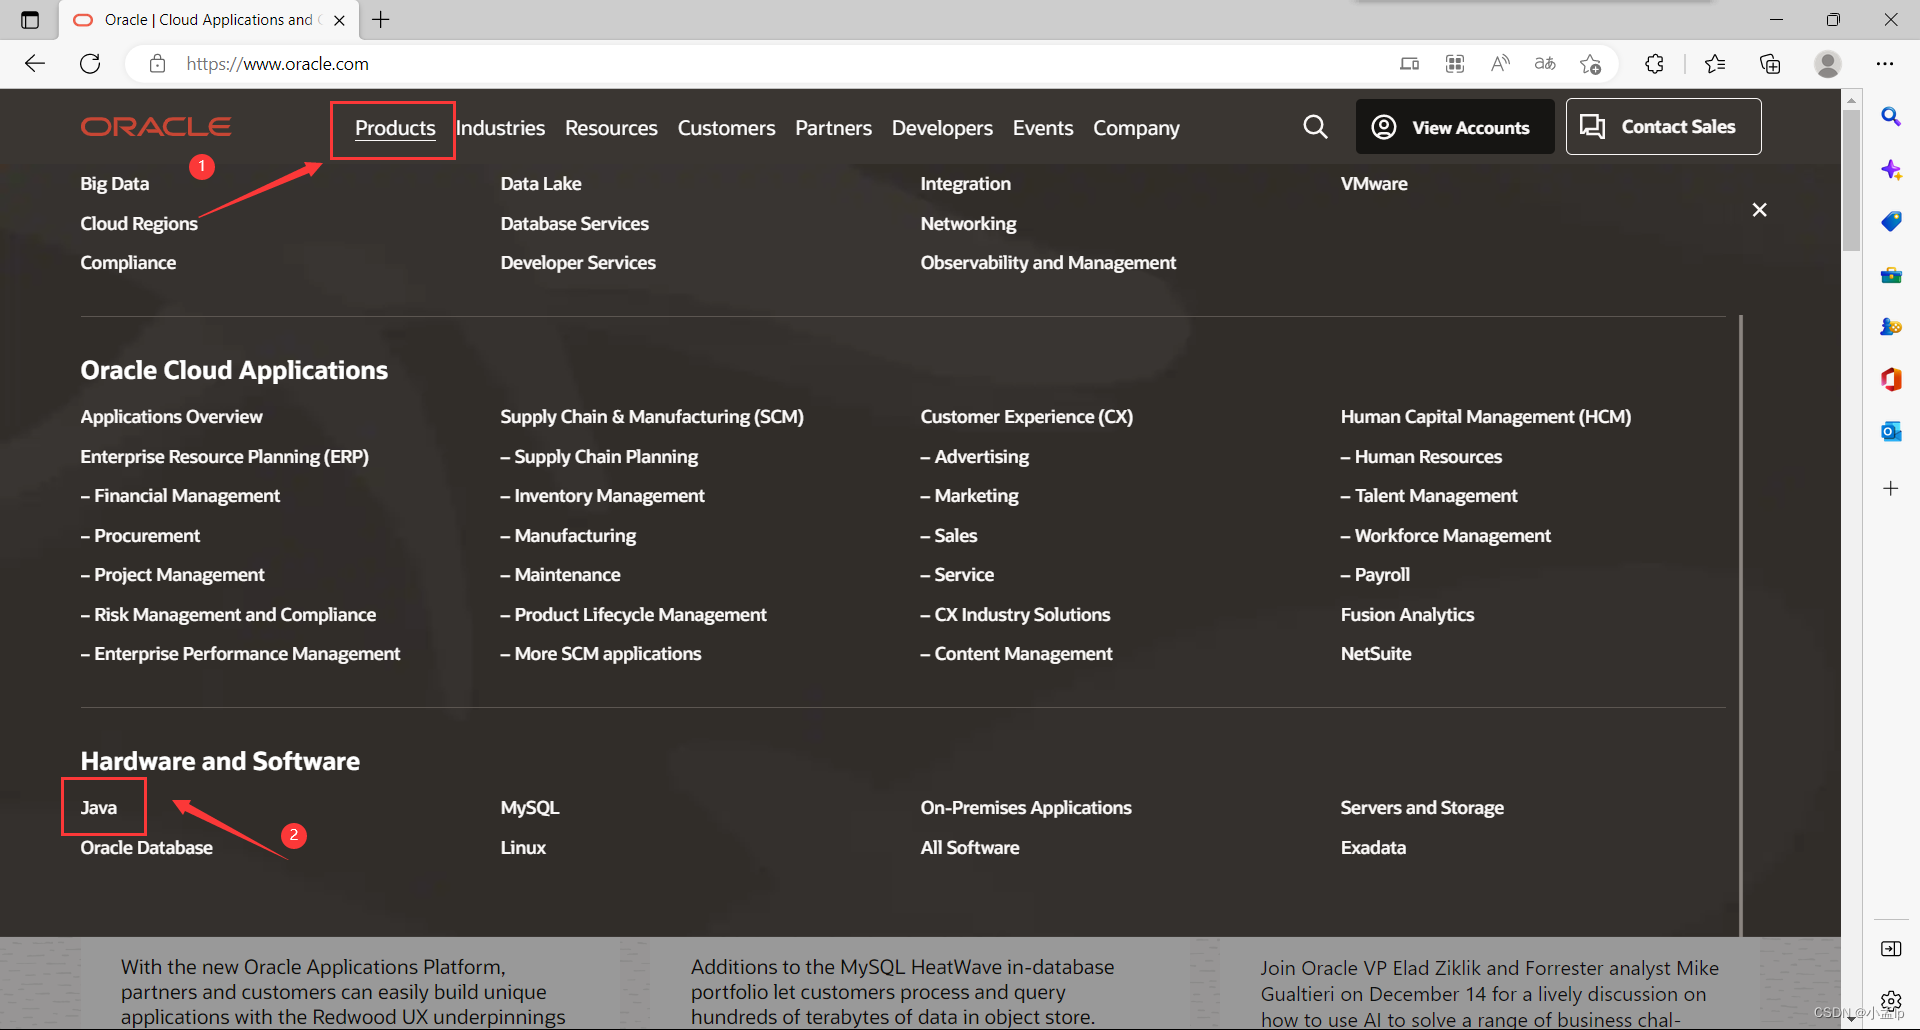This screenshot has width=1920, height=1030.
Task: Open the NetSuite link
Action: click(x=1376, y=653)
